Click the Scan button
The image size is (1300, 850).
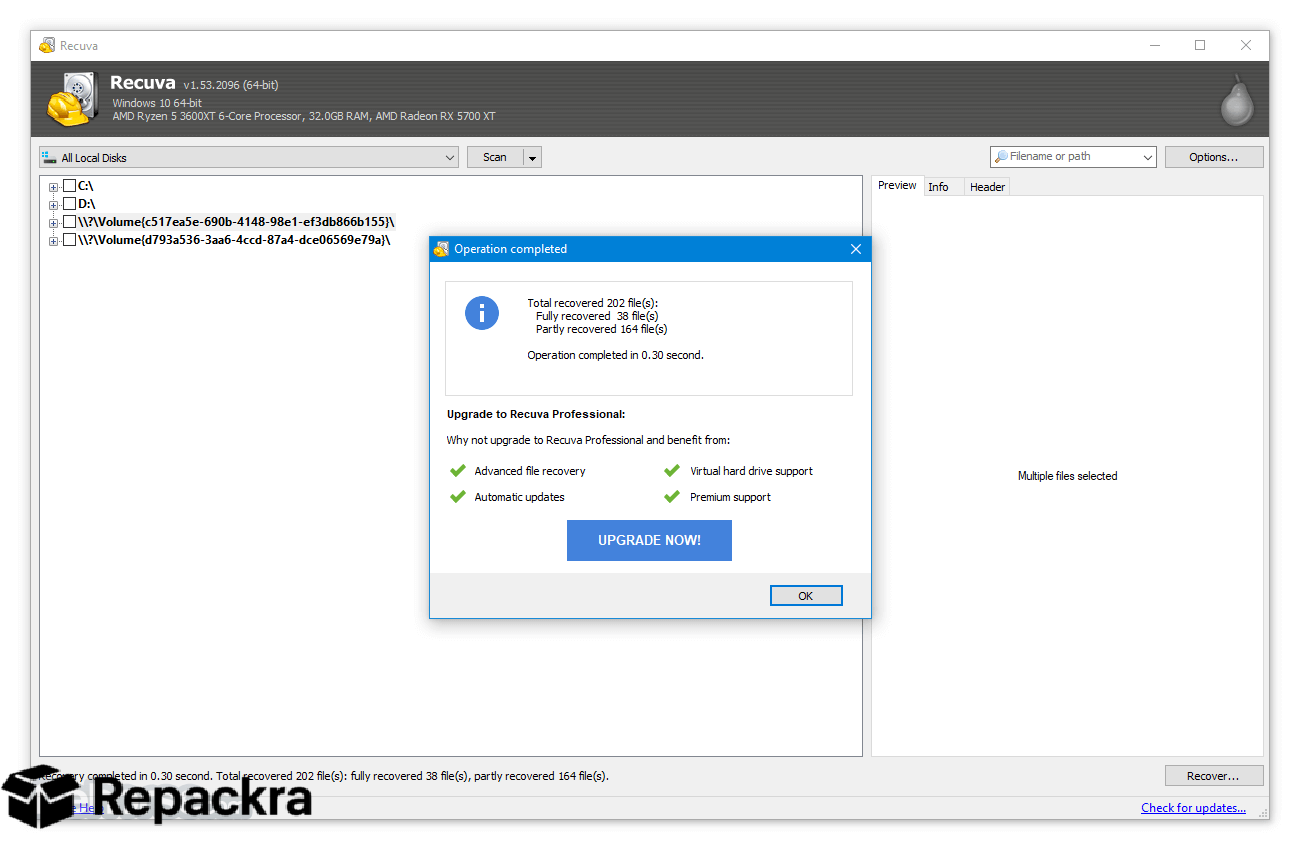coord(495,157)
